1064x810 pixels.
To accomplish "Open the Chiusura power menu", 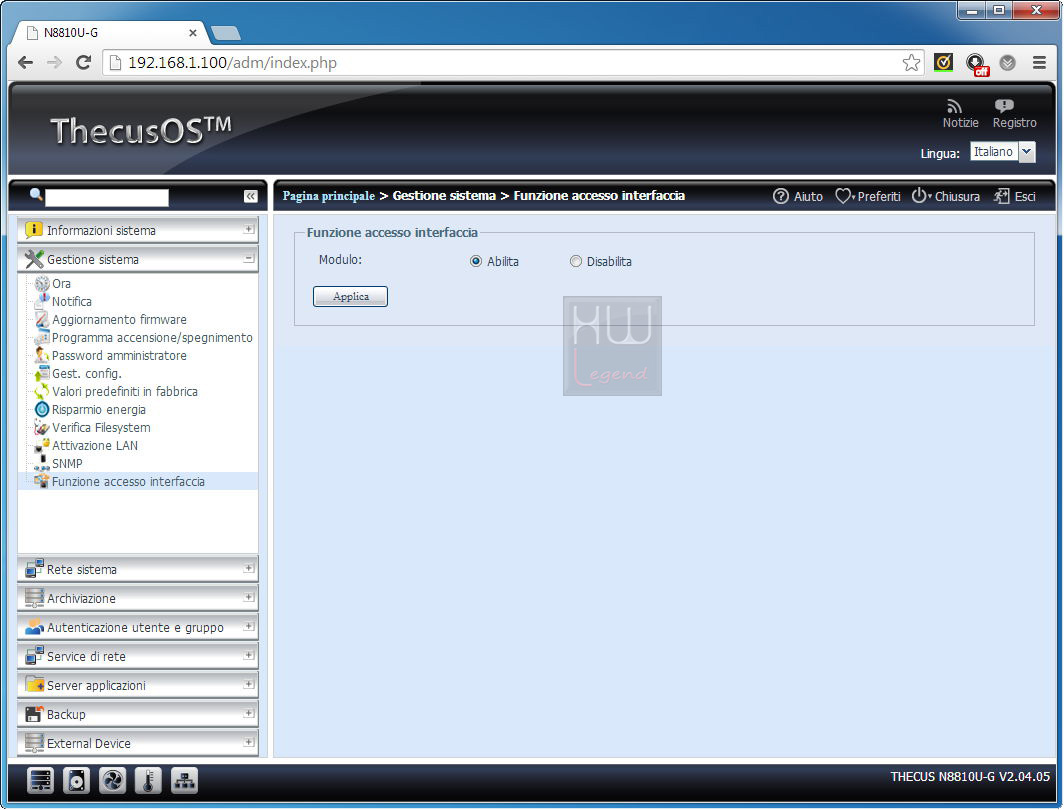I will click(x=945, y=196).
